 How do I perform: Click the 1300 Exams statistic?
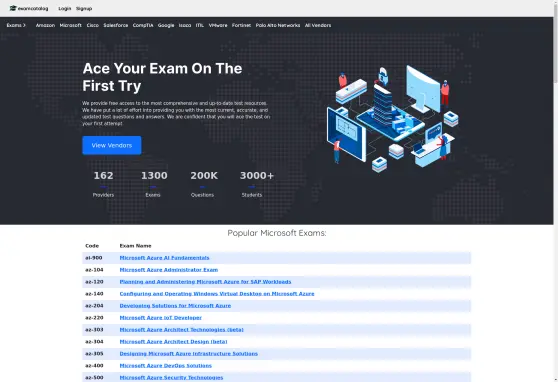coord(154,184)
